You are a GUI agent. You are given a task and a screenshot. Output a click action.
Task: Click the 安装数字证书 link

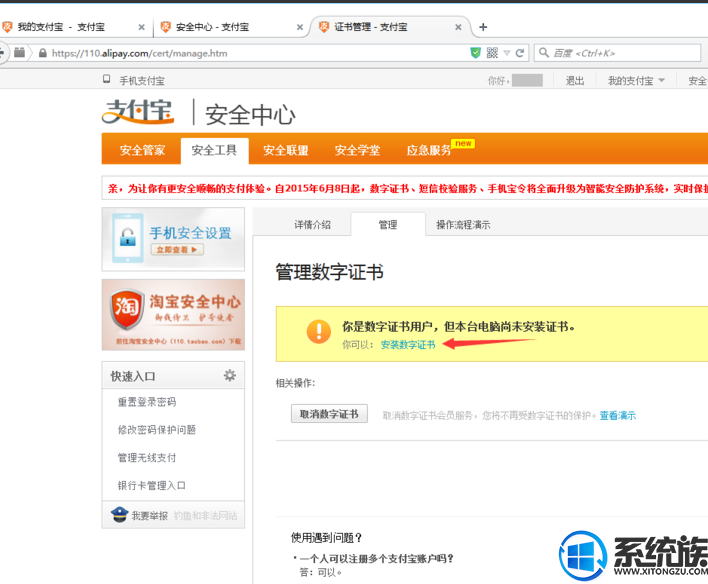coord(408,345)
